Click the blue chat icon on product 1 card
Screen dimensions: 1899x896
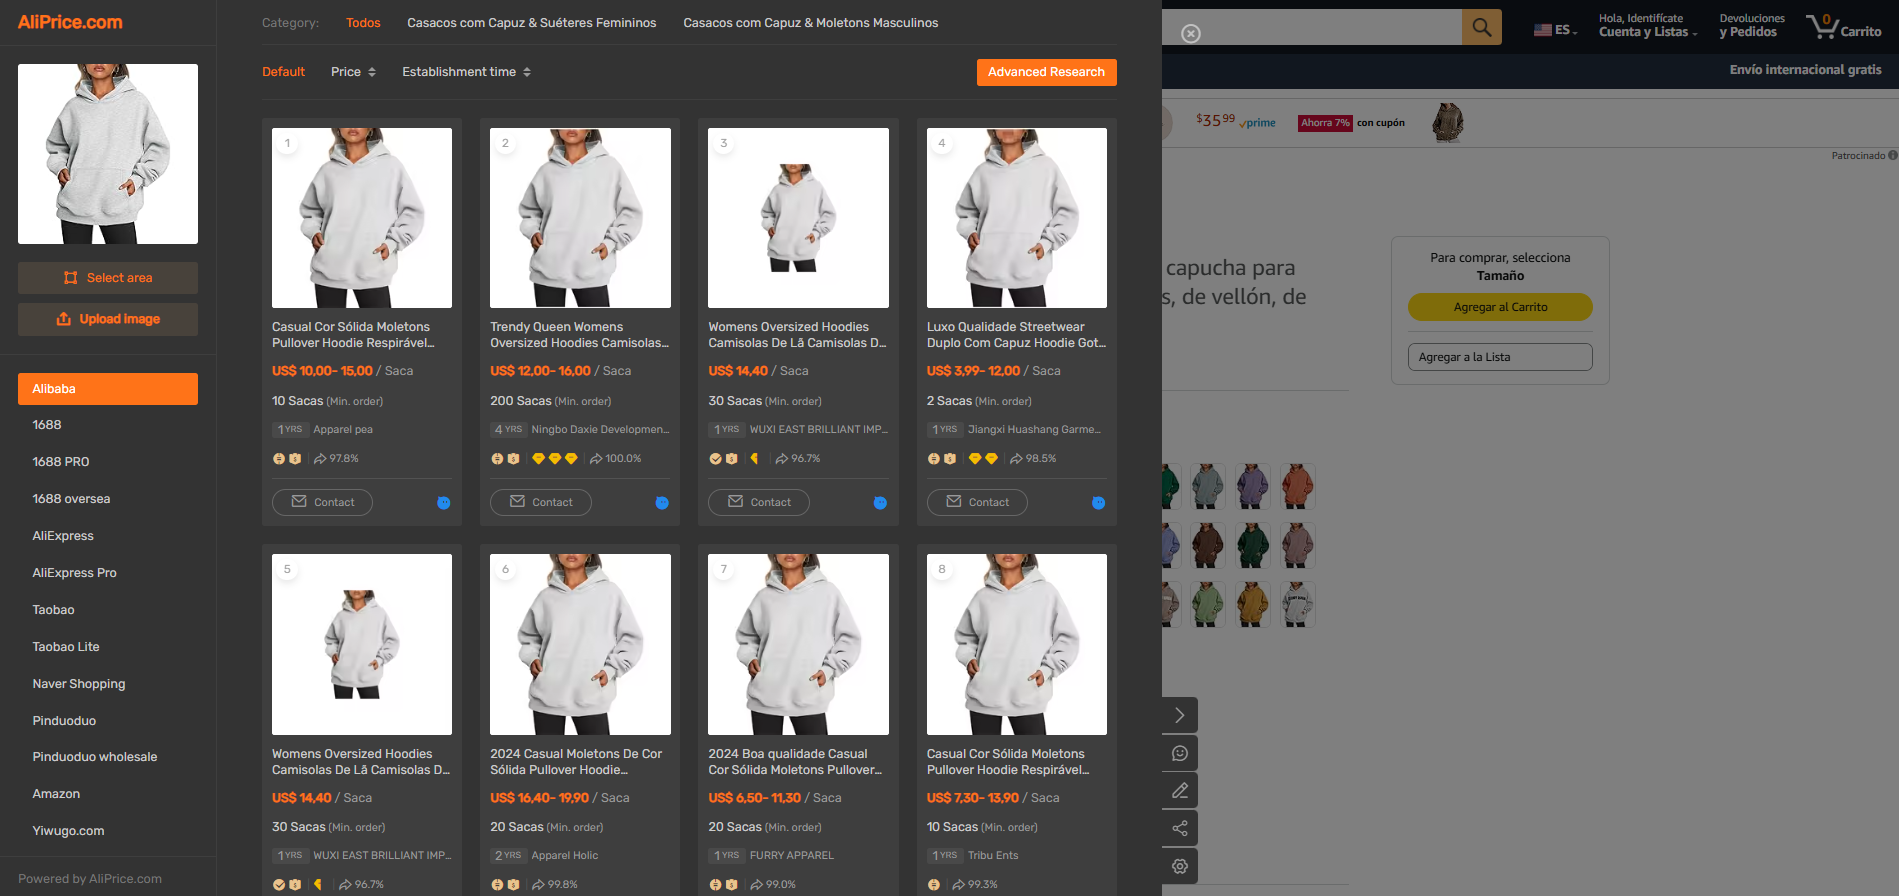[x=444, y=503]
